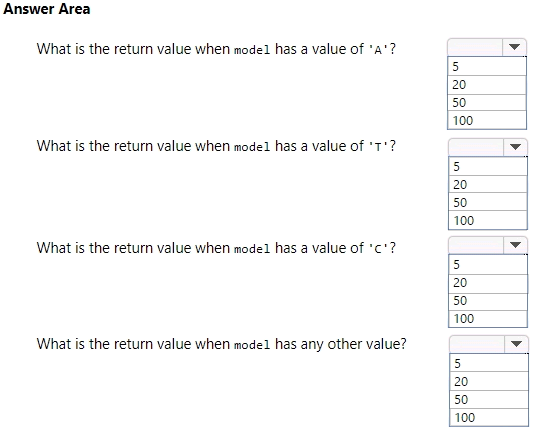543x436 pixels.
Task: Select 20 for any other value question
Action: tap(489, 382)
